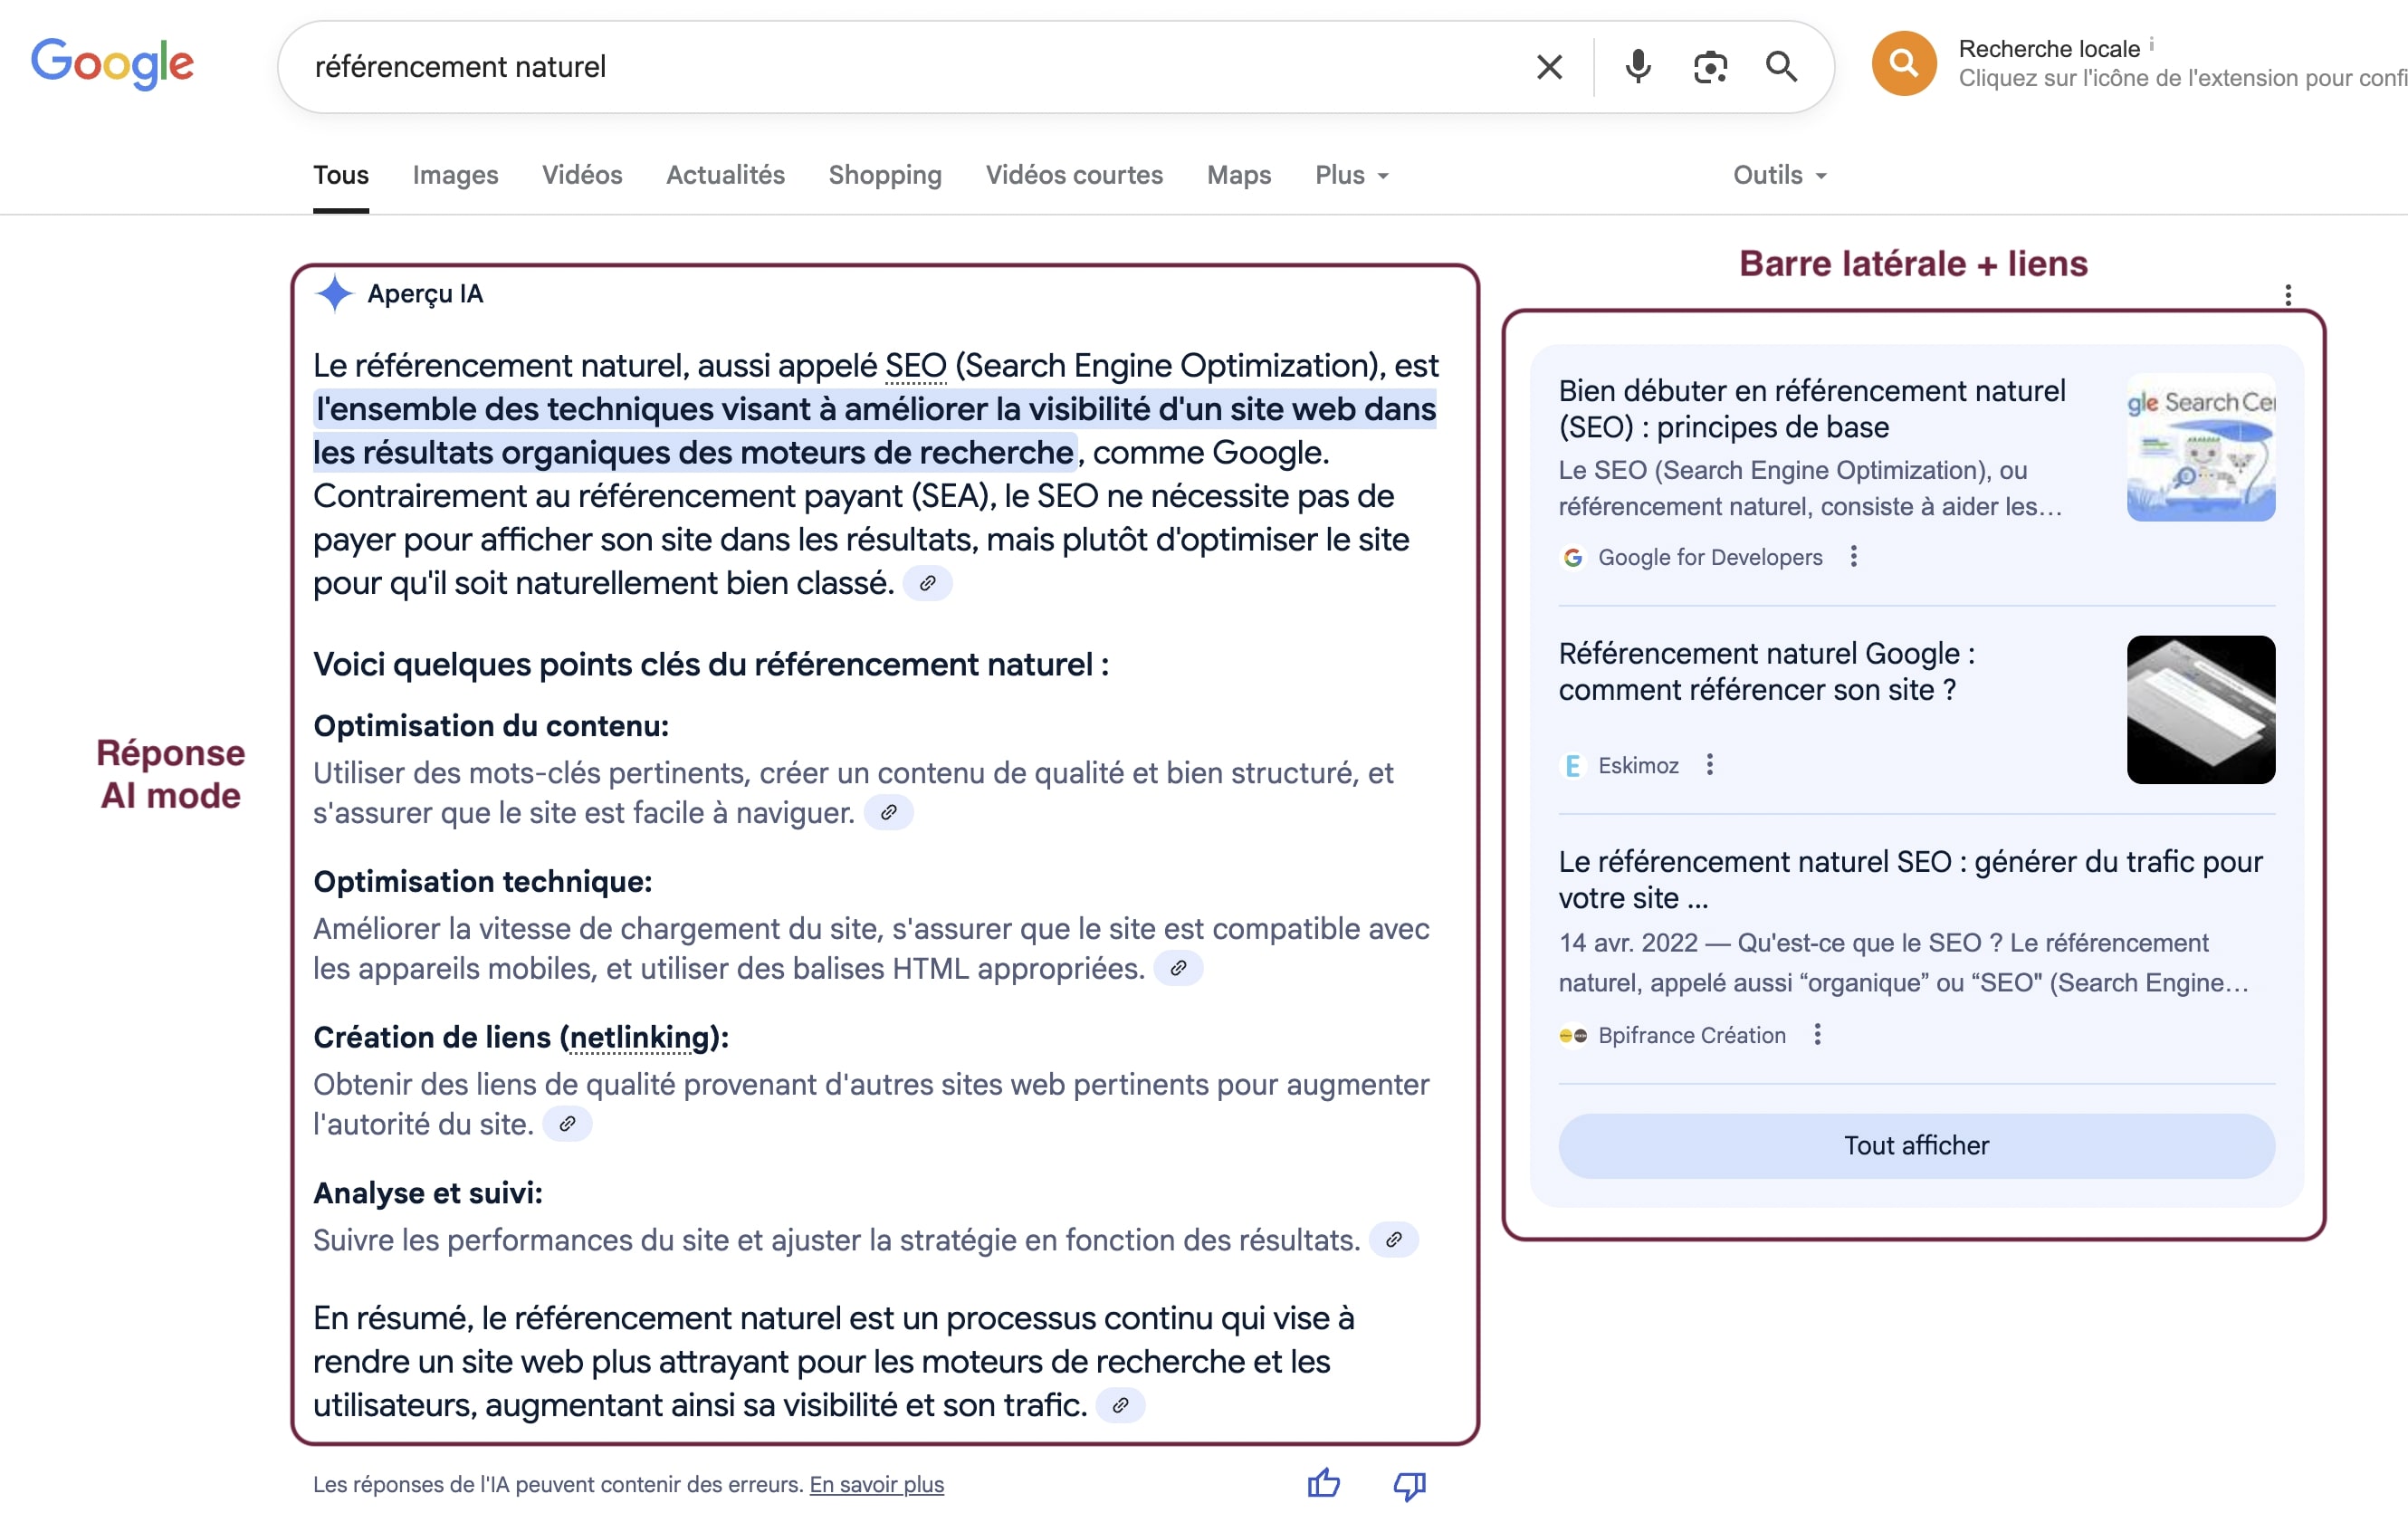
Task: Start voice search with the microphone icon
Action: tap(1638, 67)
